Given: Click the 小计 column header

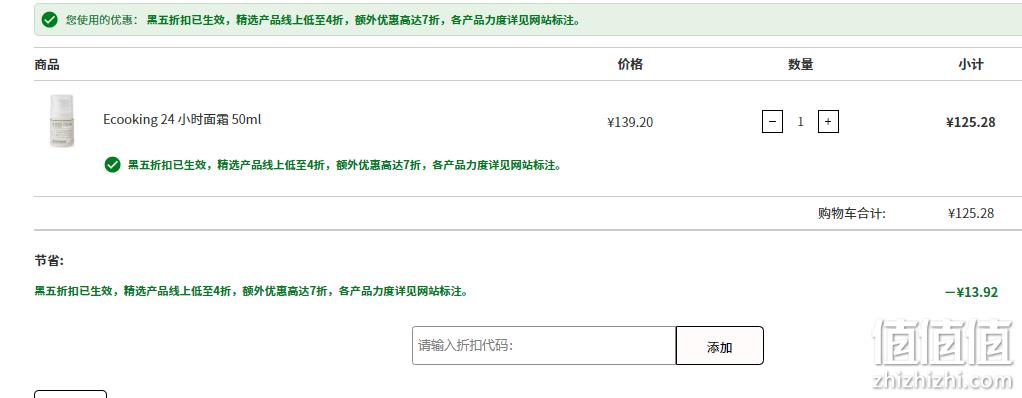Looking at the screenshot, I should point(971,64).
